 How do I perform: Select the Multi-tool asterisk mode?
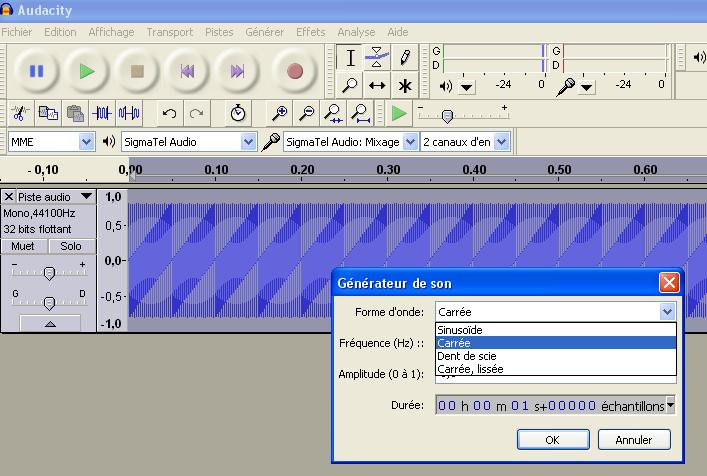click(x=404, y=85)
